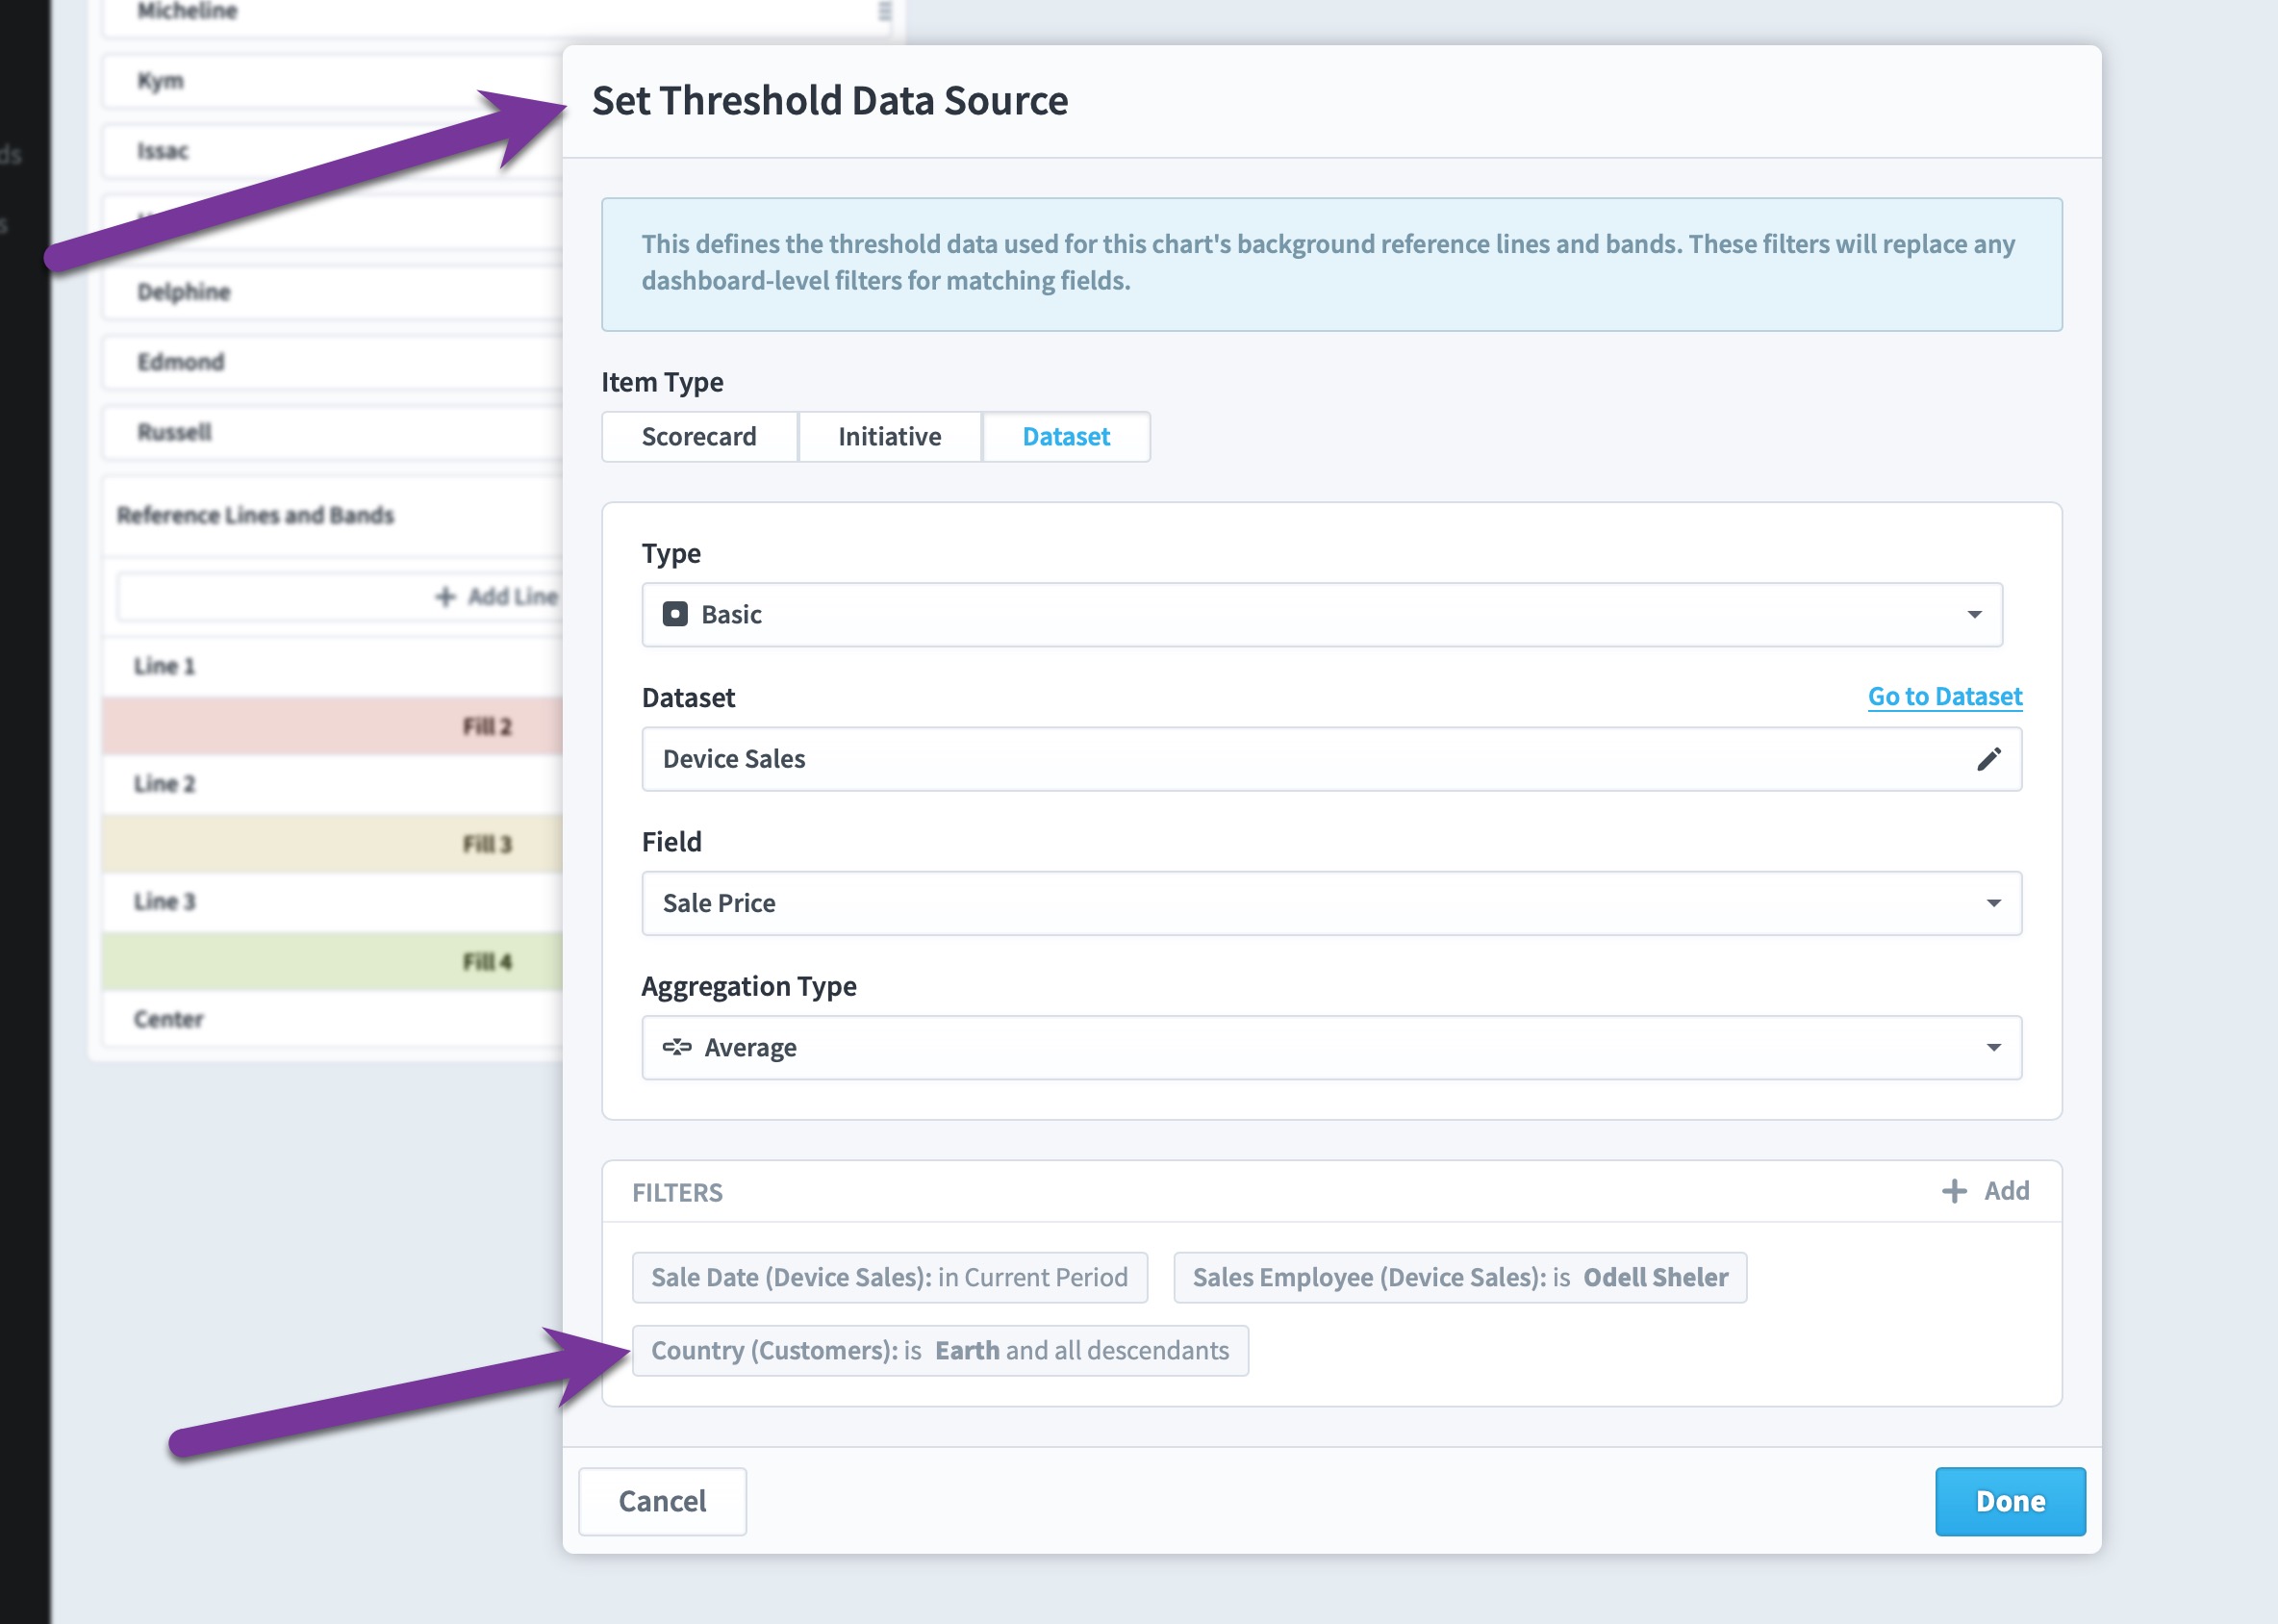The image size is (2278, 1624).
Task: Click the Type dropdown caret arrow
Action: 1974,615
